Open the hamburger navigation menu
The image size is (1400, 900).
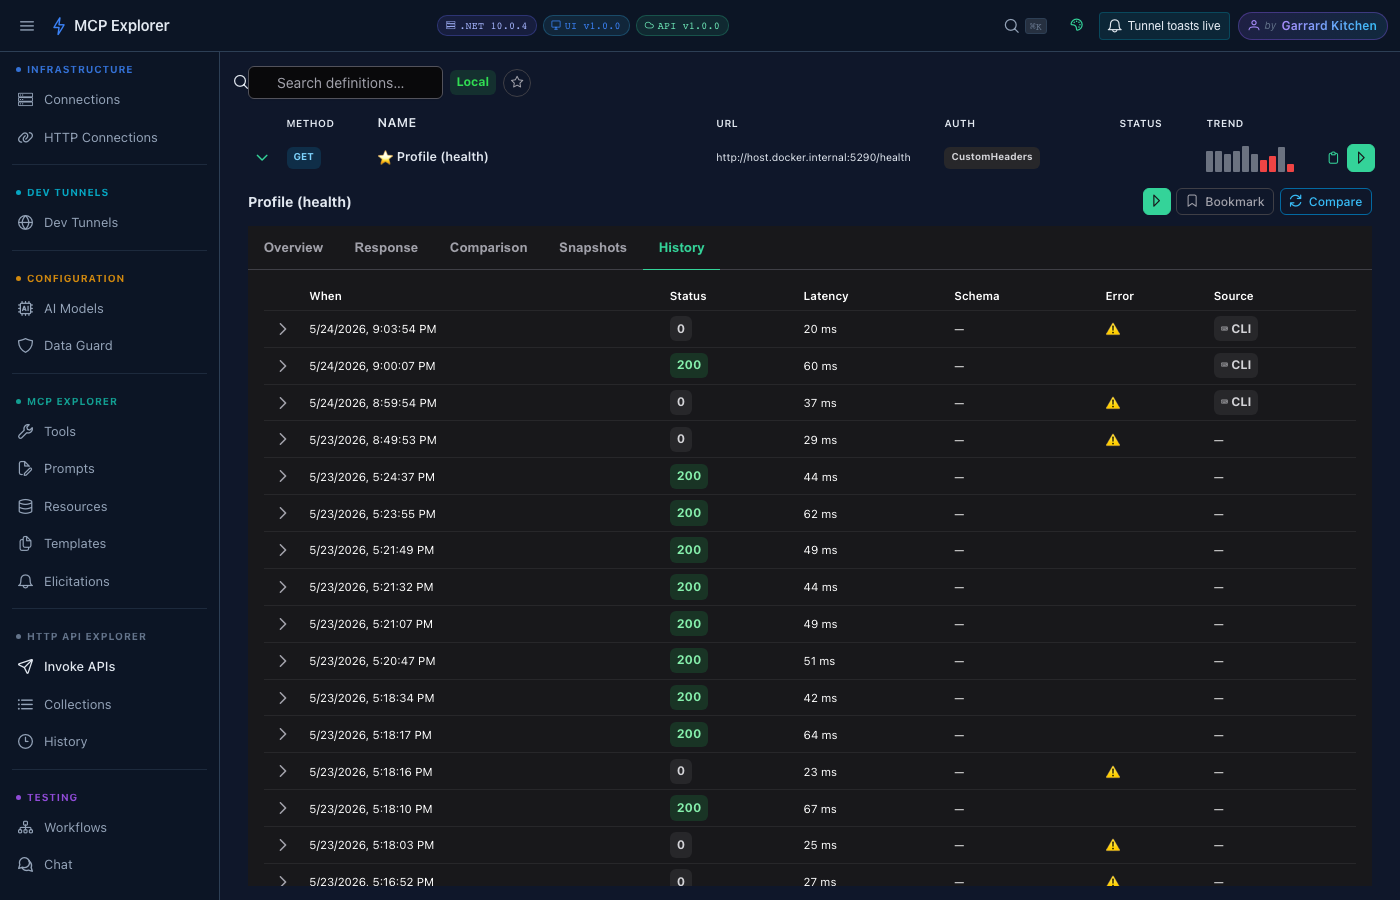click(27, 26)
